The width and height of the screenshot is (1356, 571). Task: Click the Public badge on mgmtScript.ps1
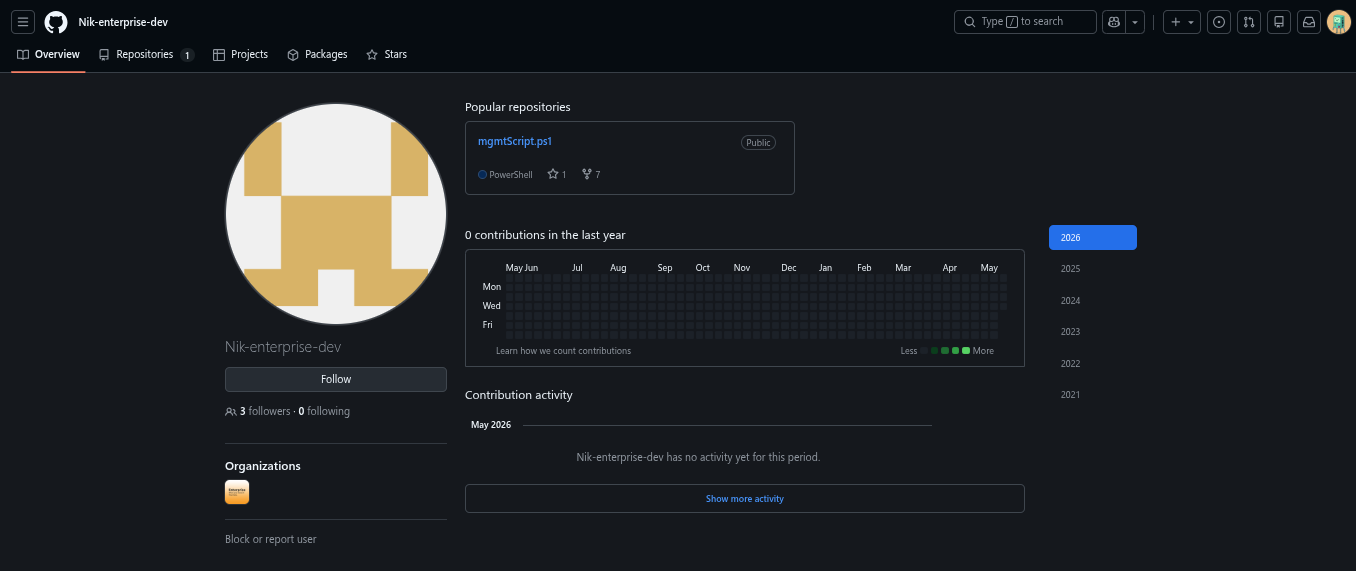tap(759, 143)
